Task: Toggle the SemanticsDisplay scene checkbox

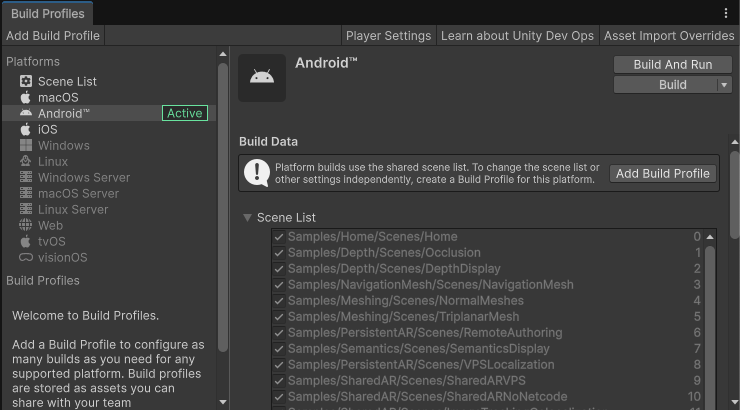Action: (x=279, y=349)
